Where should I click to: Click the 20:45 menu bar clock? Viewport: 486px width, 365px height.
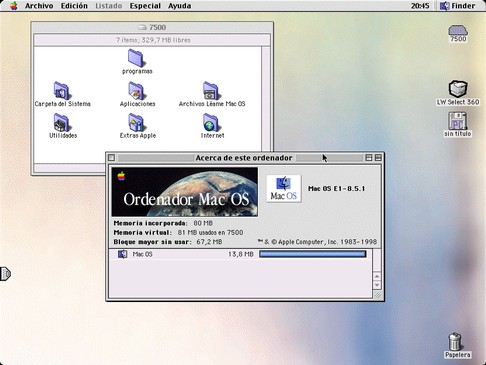pos(420,6)
